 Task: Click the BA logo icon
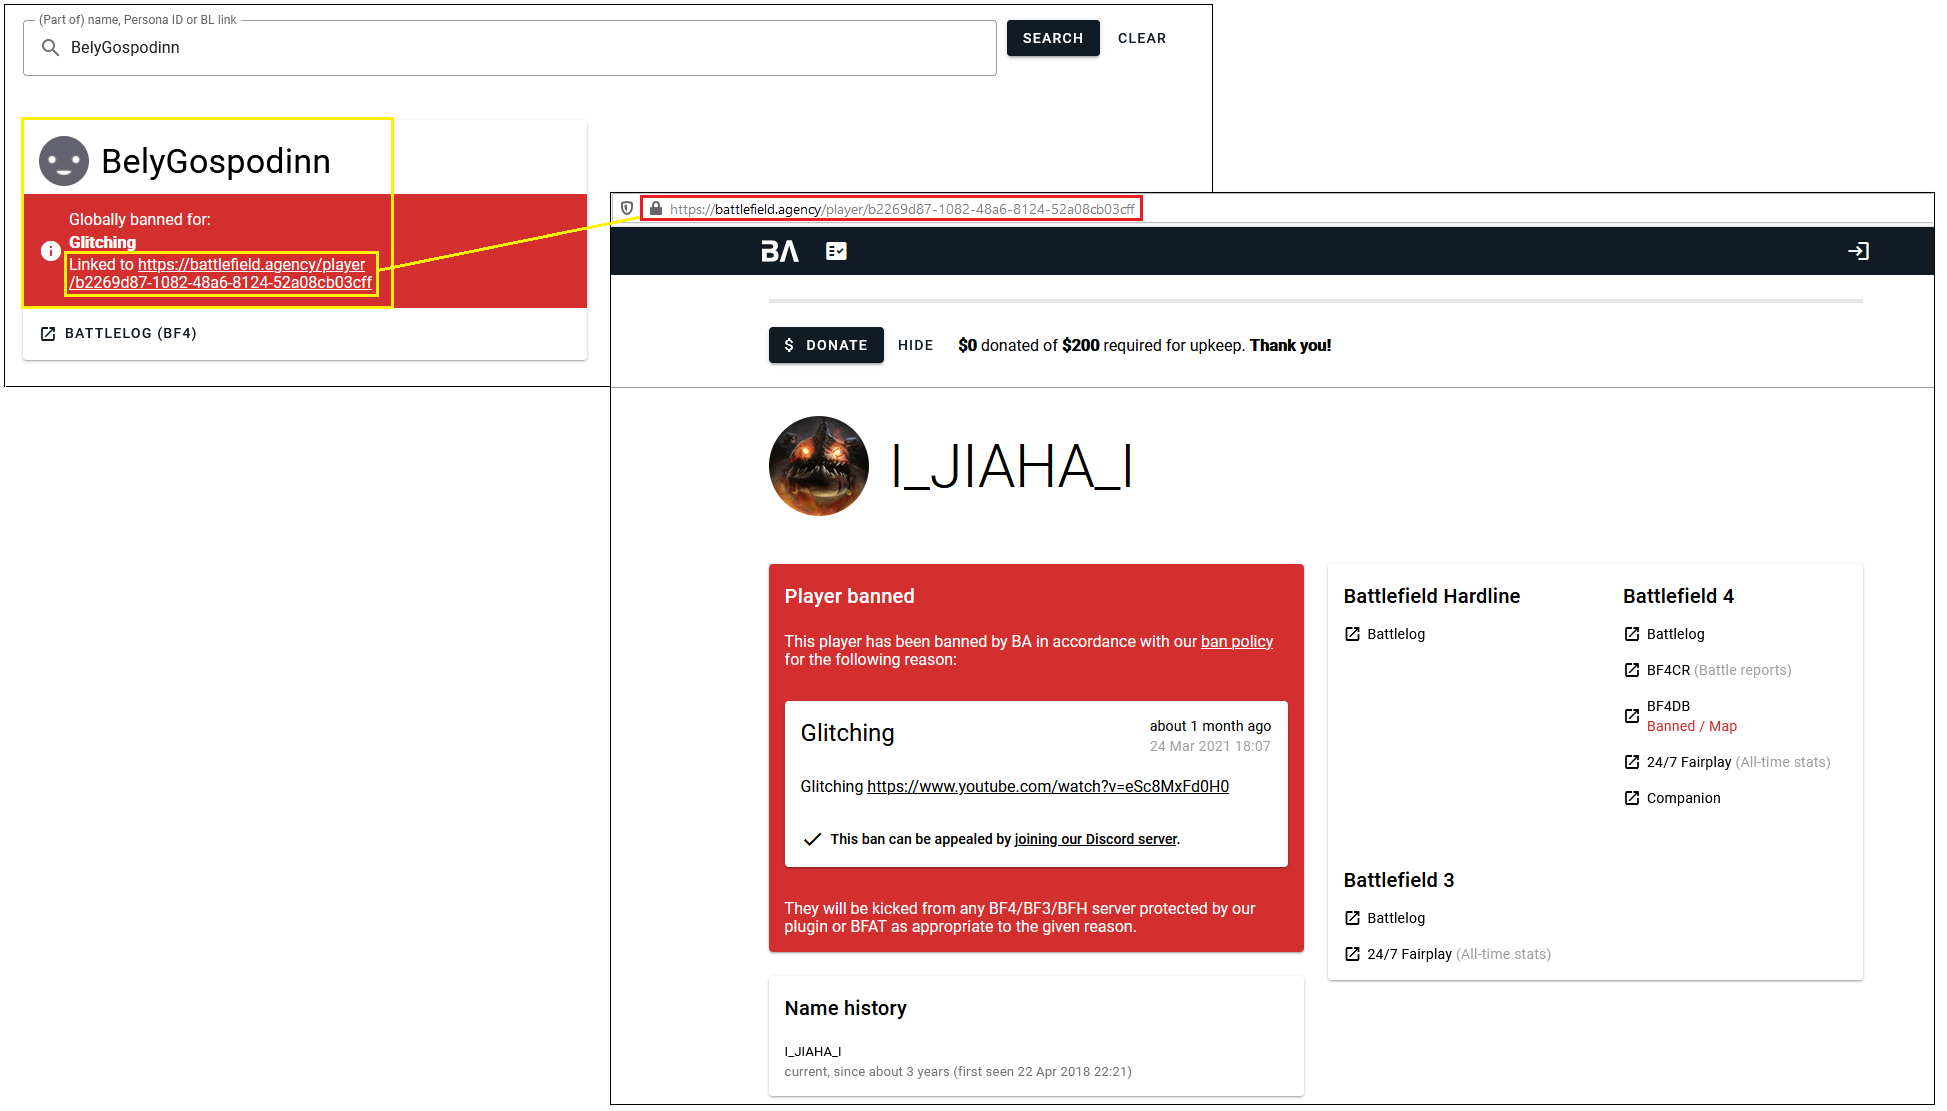pyautogui.click(x=779, y=251)
